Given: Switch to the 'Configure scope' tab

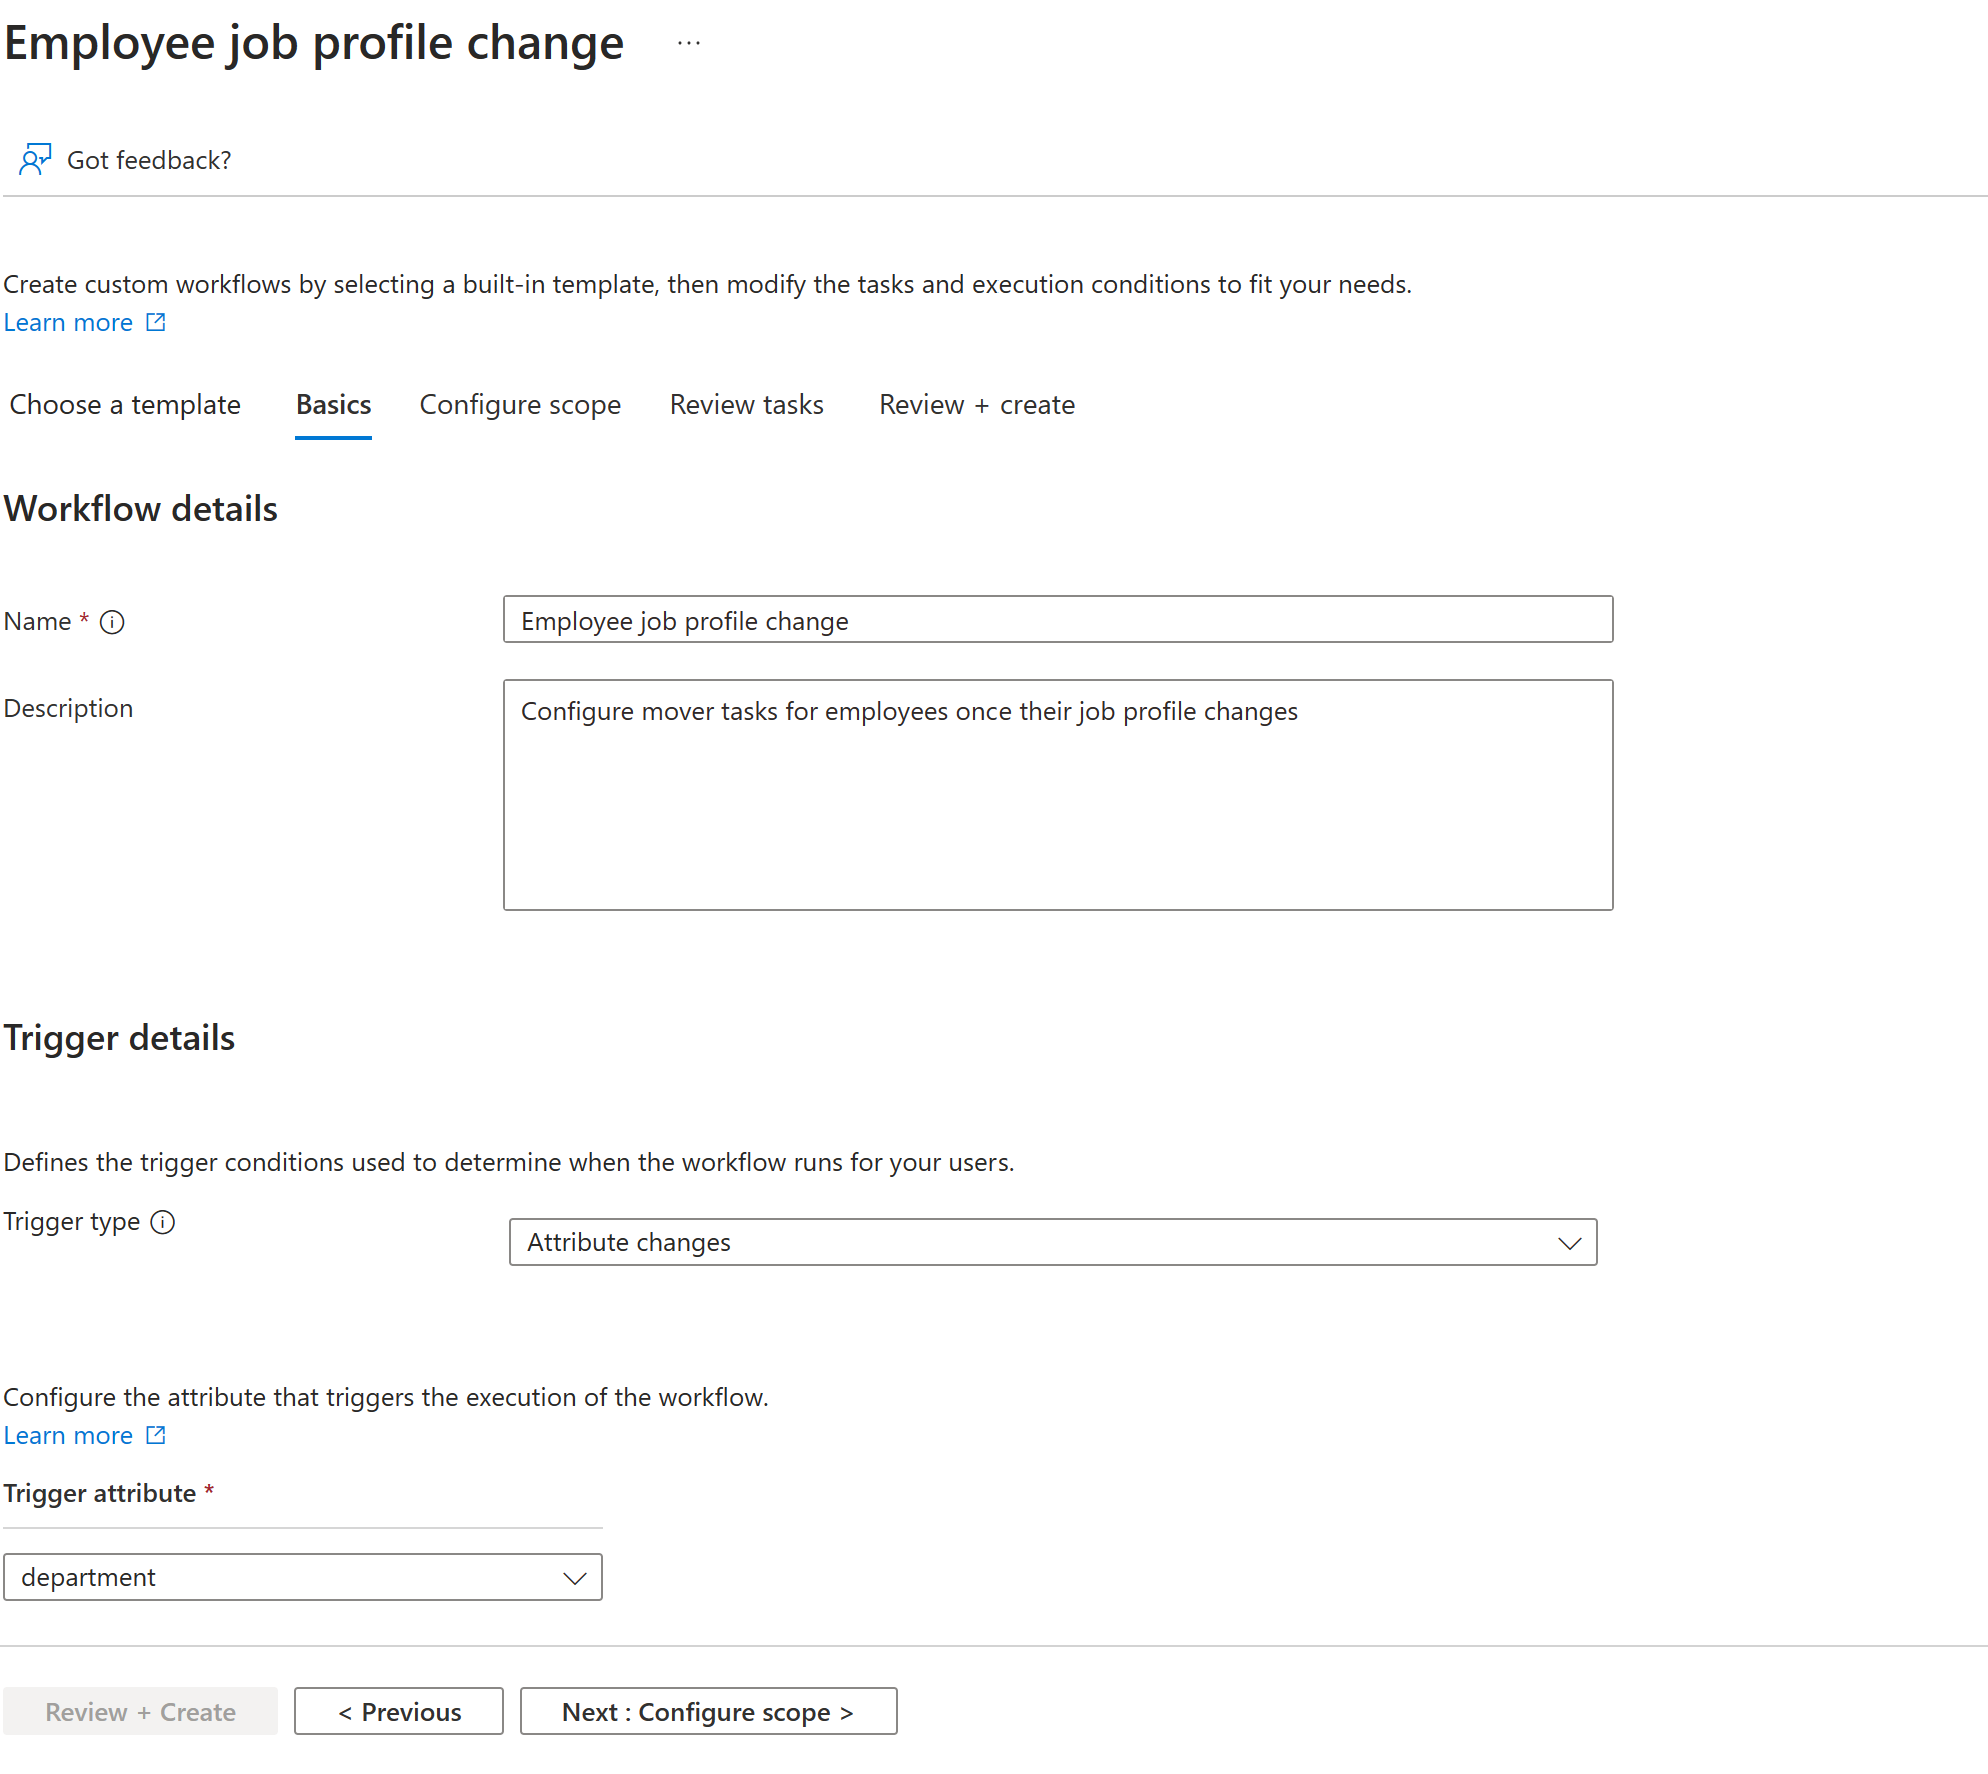Looking at the screenshot, I should [519, 404].
